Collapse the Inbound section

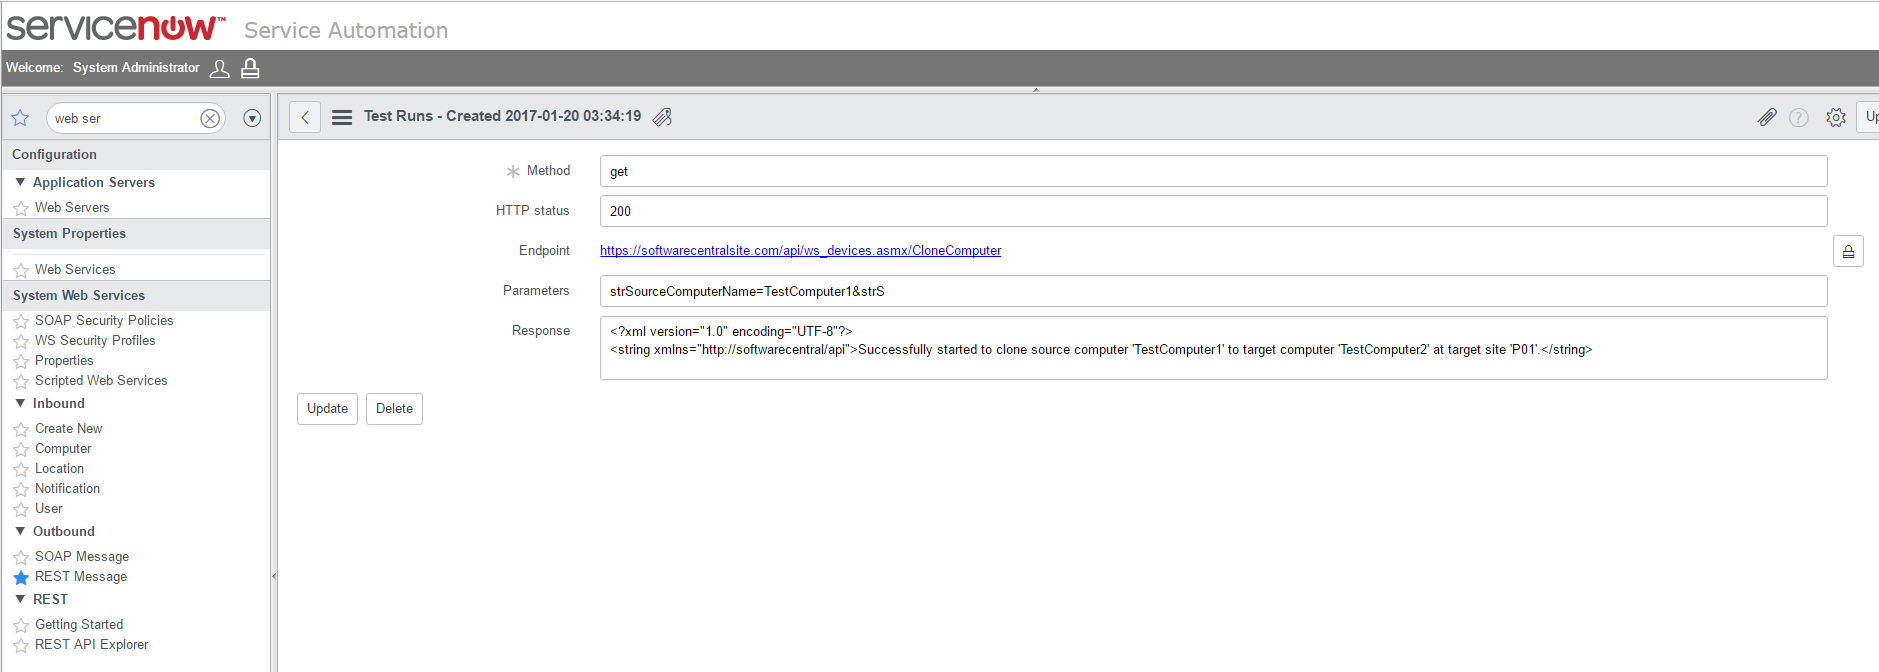pyautogui.click(x=20, y=403)
